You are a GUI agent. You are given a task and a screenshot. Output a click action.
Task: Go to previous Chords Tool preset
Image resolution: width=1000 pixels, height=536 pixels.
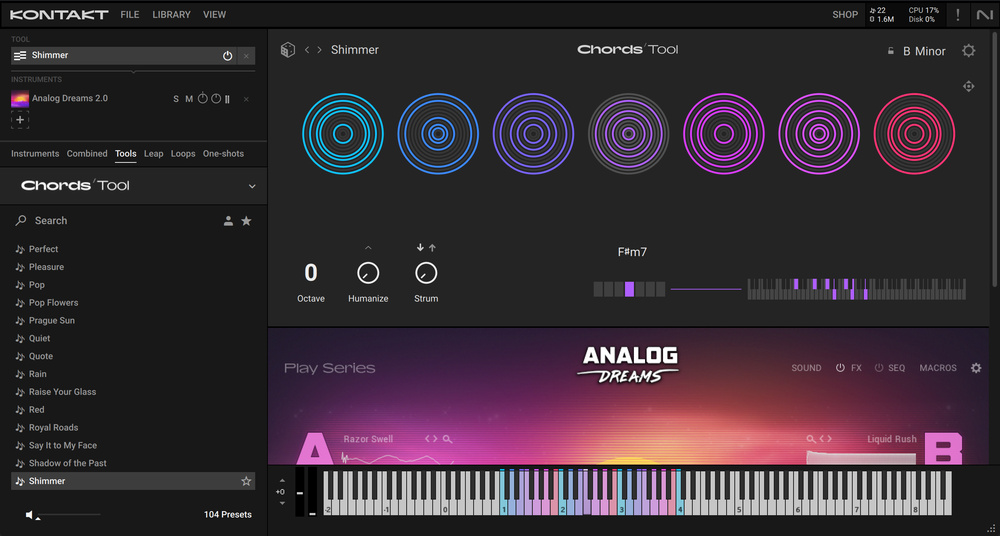(307, 50)
